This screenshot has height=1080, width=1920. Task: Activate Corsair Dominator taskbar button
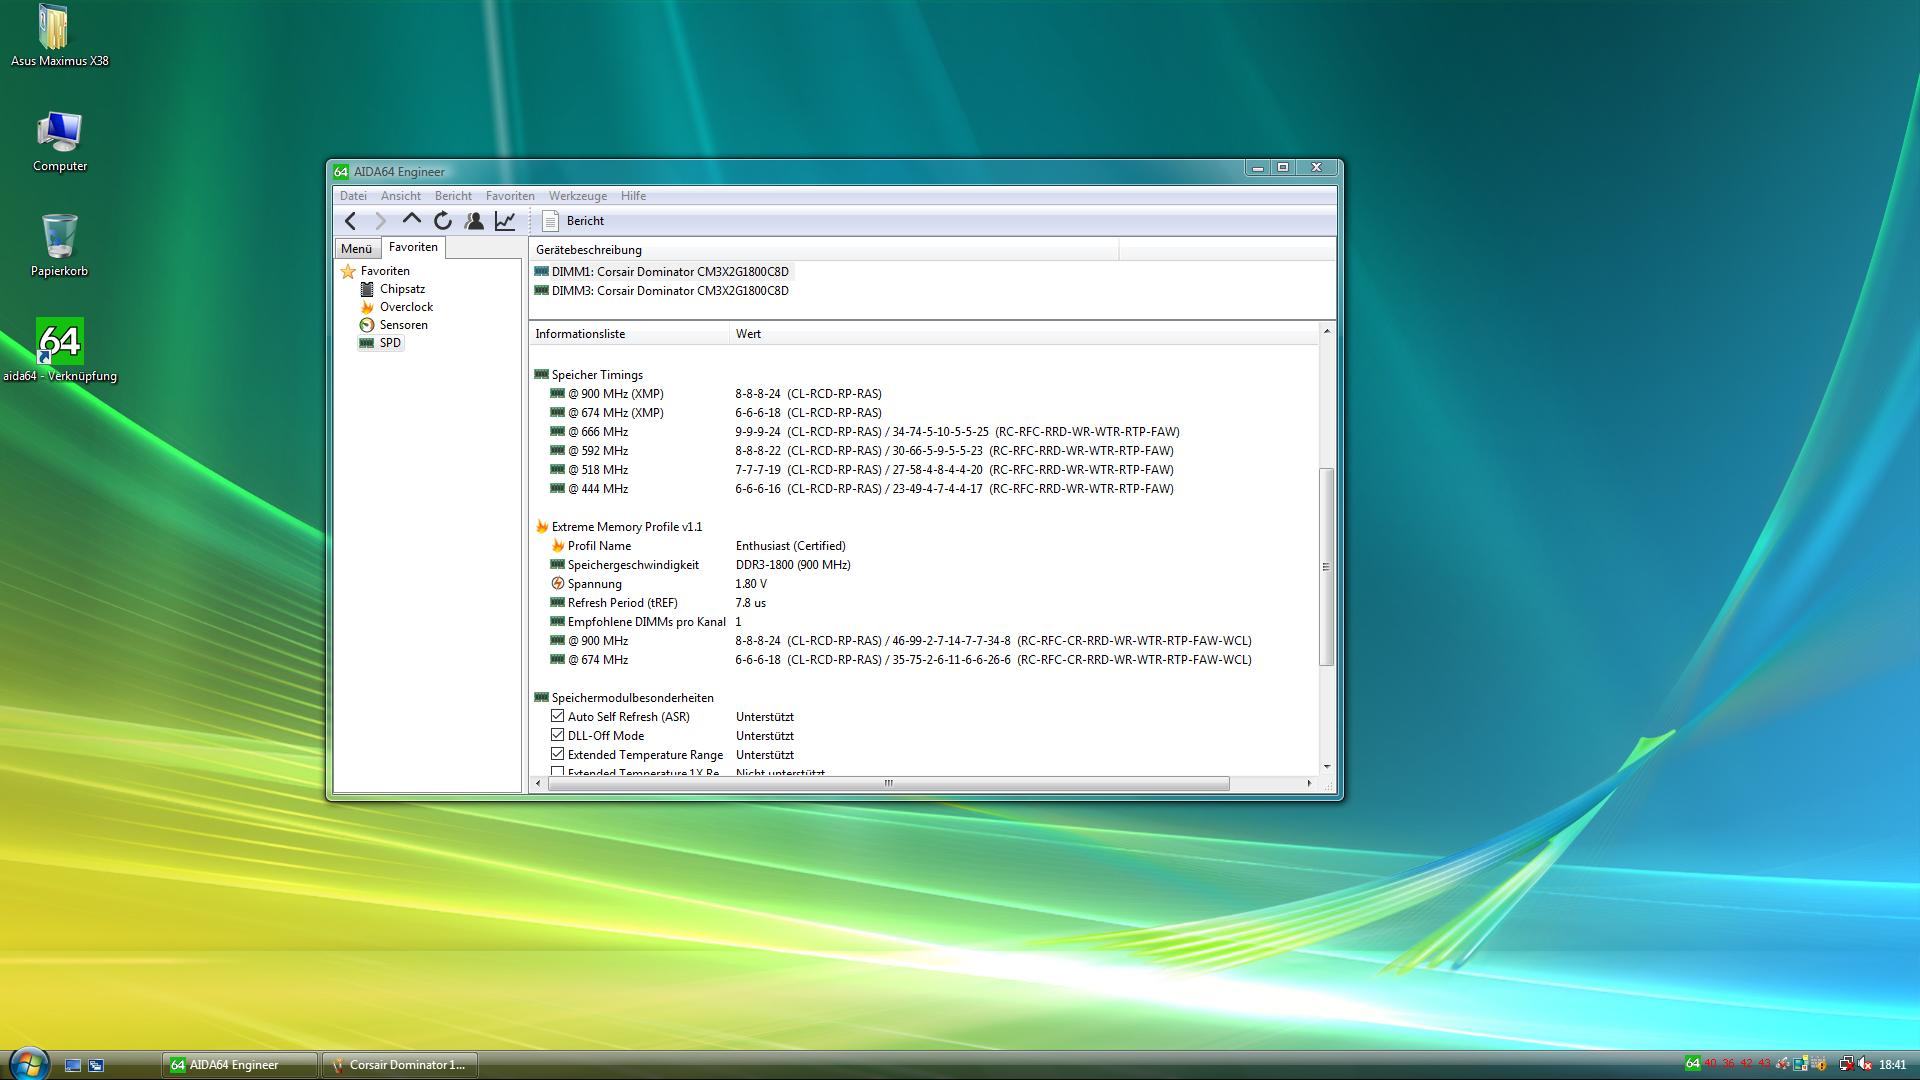click(x=400, y=1065)
